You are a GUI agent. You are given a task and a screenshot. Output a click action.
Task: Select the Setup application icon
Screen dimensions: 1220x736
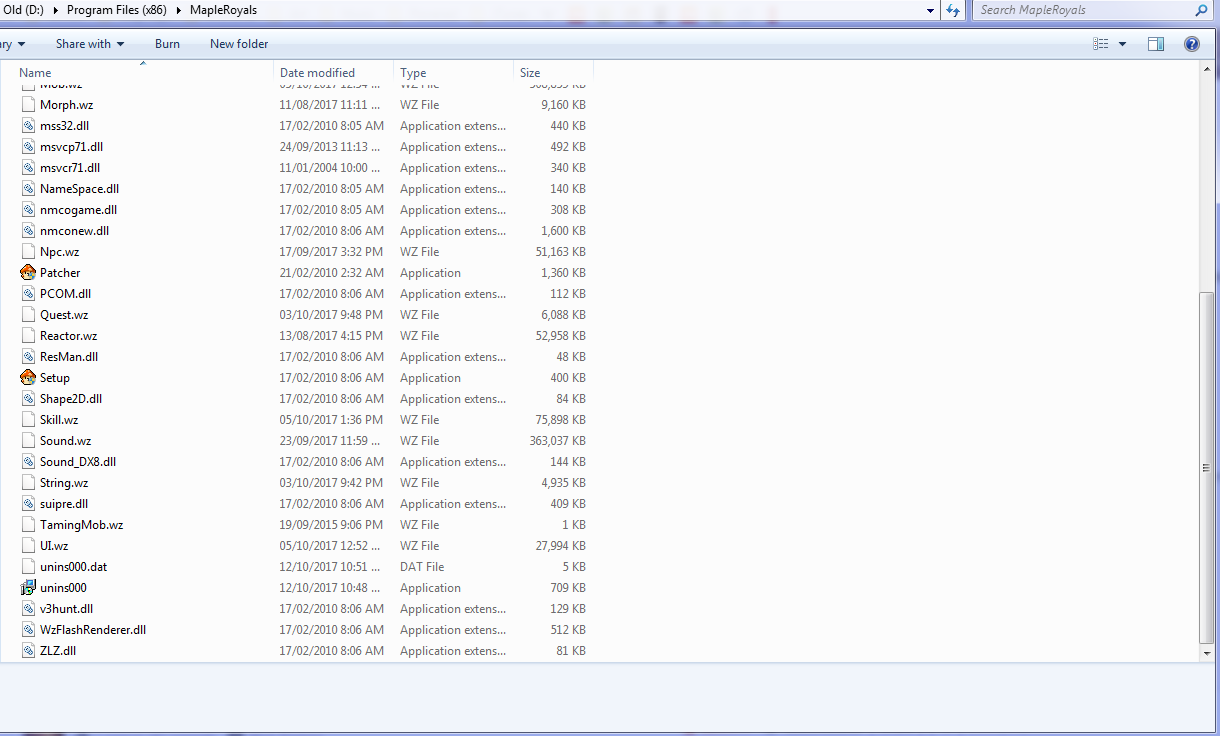coord(28,378)
